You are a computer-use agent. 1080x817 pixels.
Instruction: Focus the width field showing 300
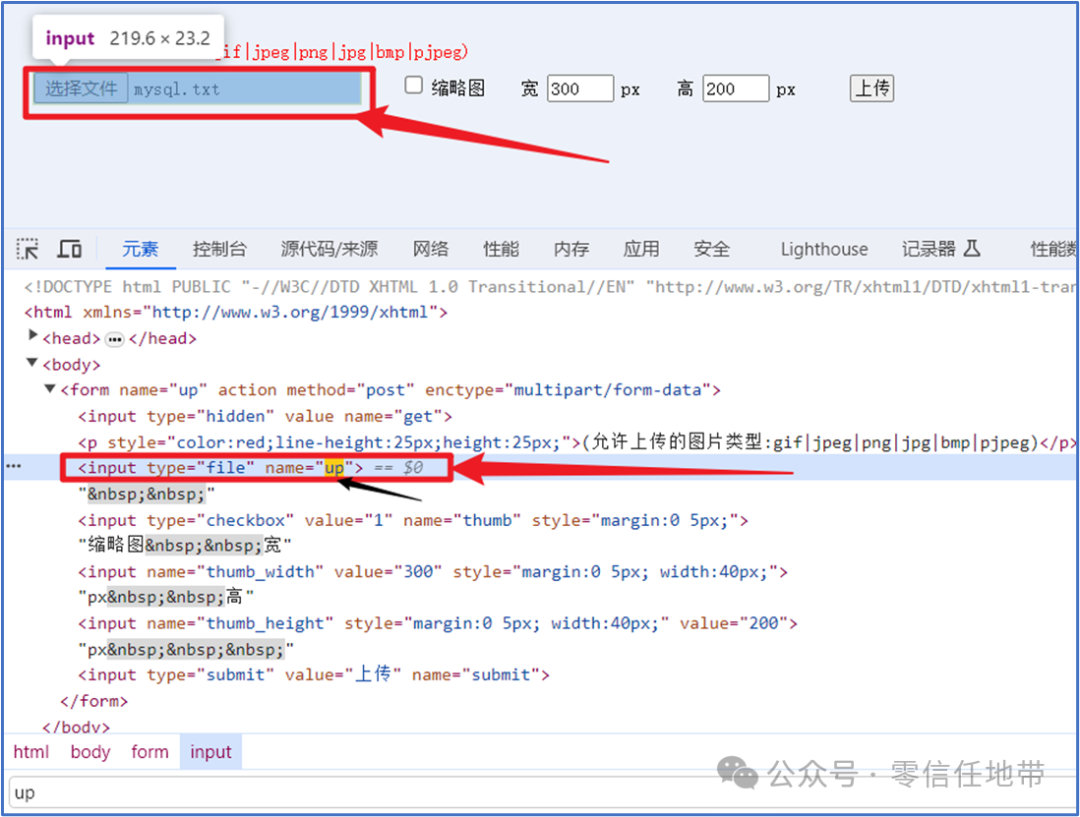[580, 89]
